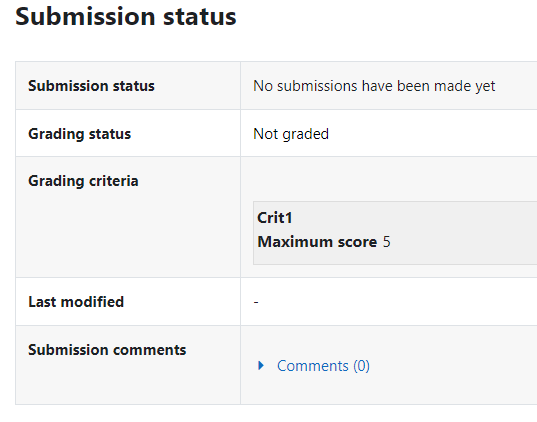Screen dimensions: 537x422
Task: Click the Crit1 criterion name
Action: [x=275, y=218]
